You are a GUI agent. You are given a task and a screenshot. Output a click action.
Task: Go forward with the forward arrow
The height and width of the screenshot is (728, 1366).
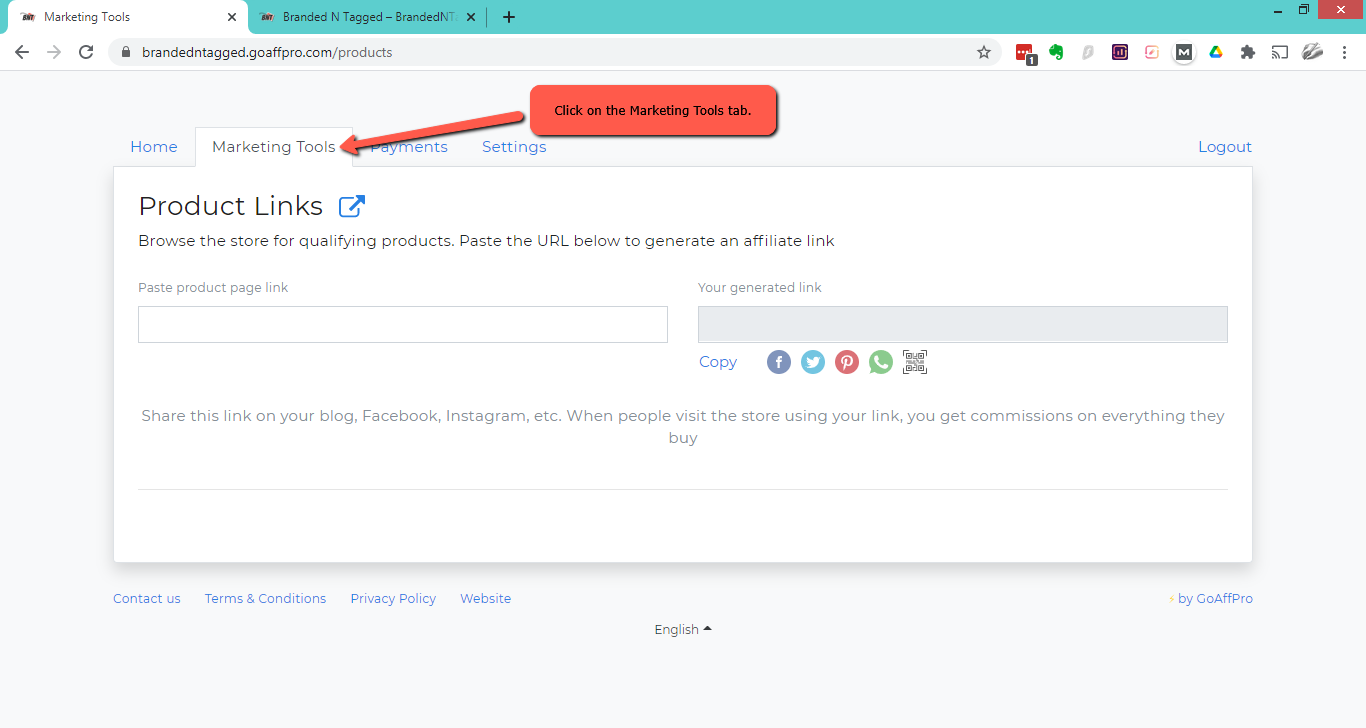click(x=54, y=52)
